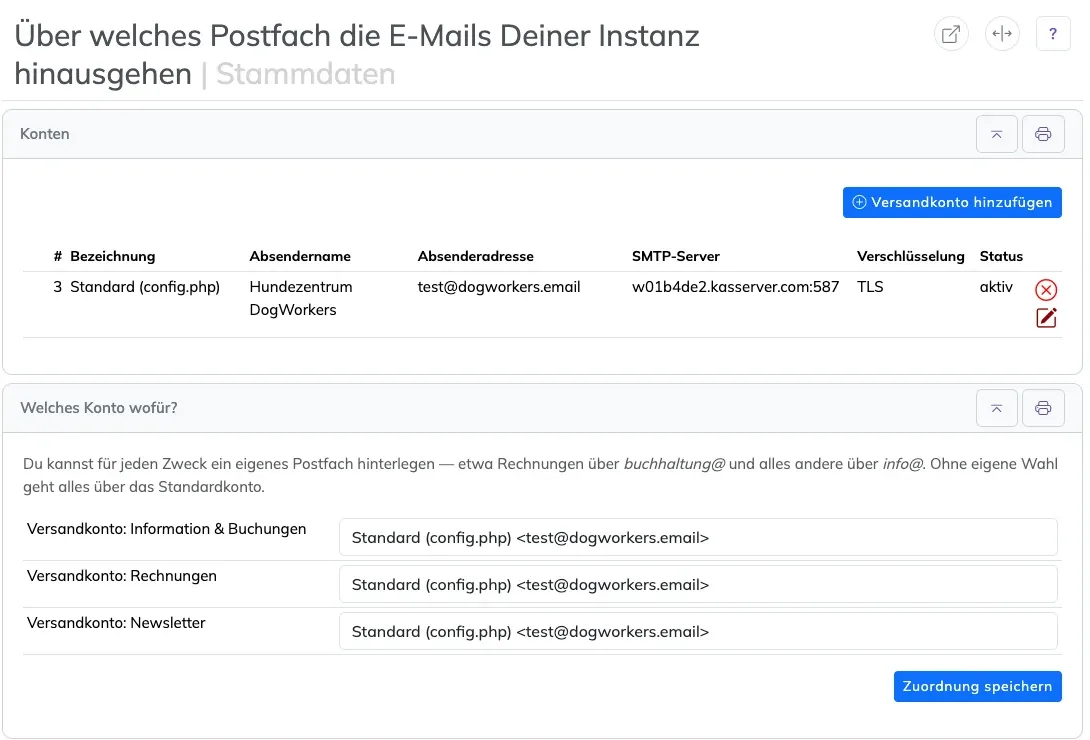Click the Stammdaten breadcrumb in title
Viewport: 1090px width, 740px height.
305,74
